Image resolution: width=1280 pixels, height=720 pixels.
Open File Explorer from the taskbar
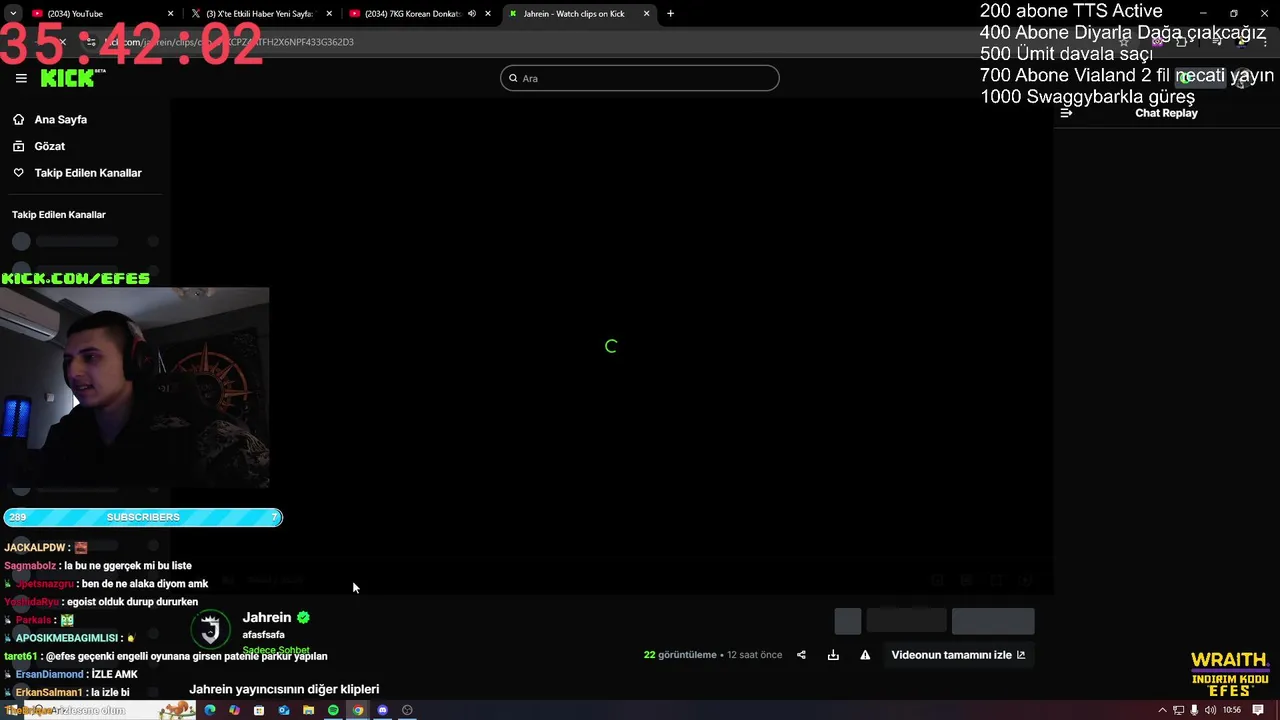coord(308,710)
